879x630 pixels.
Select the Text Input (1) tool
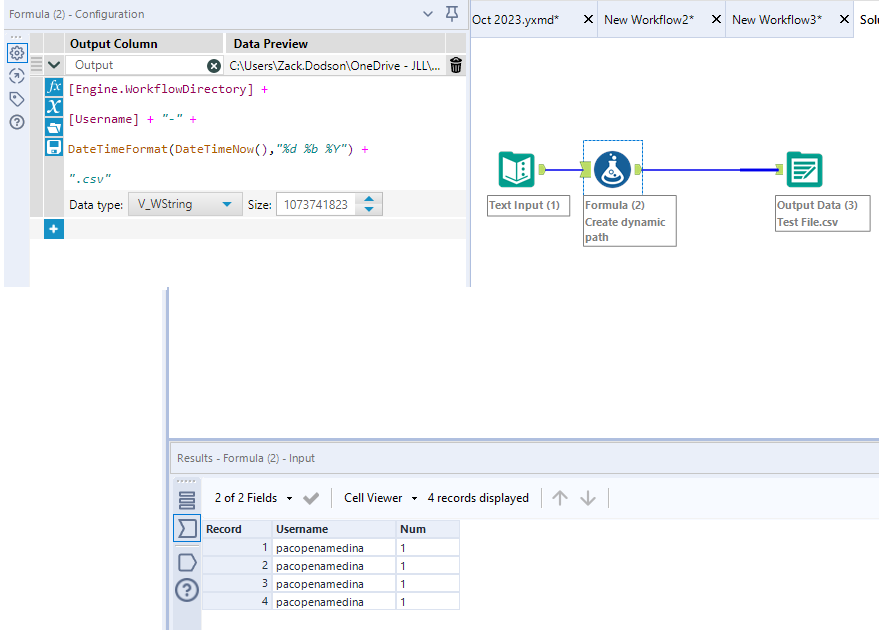pyautogui.click(x=517, y=169)
